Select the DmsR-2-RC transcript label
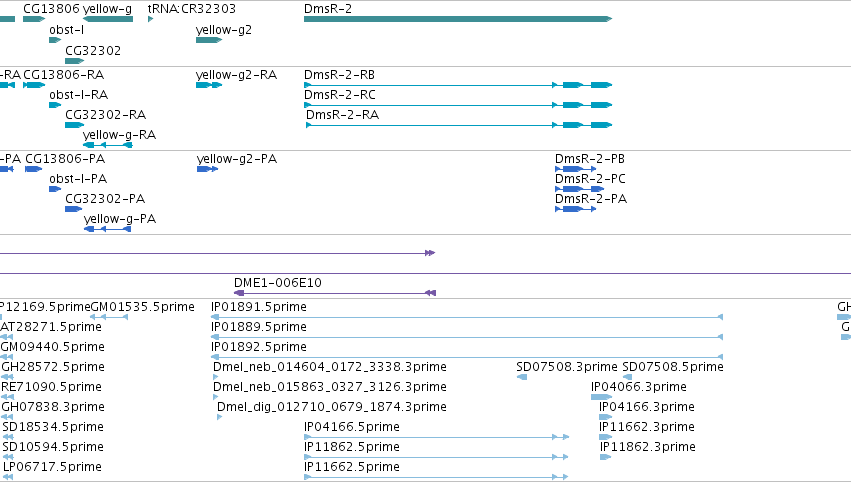The image size is (851, 482). [340, 94]
